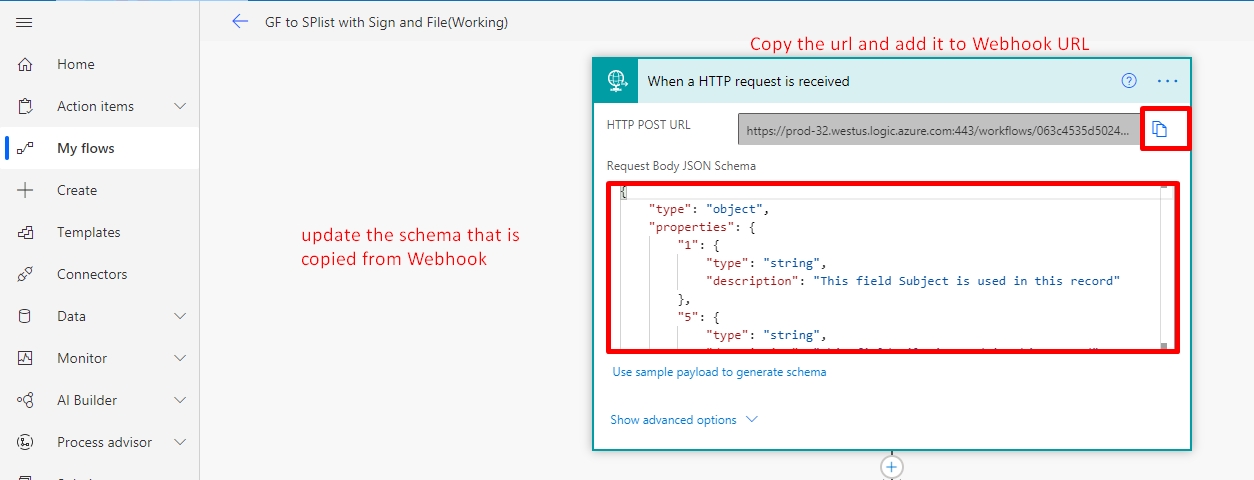Select the HTTP POST URL field
The height and width of the screenshot is (480, 1254).
tap(939, 129)
